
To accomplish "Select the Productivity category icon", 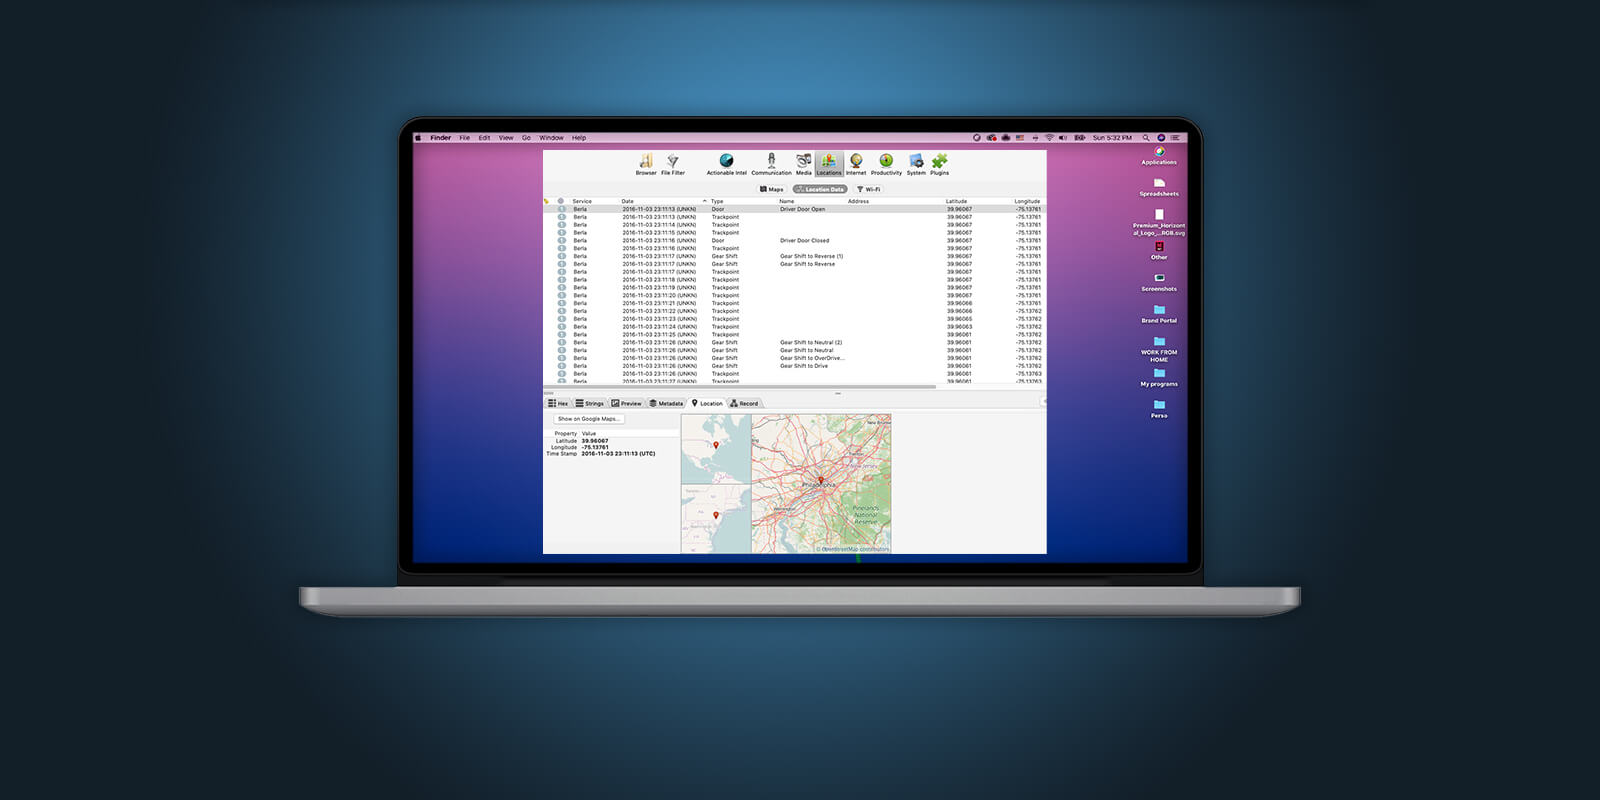I will click(x=886, y=164).
